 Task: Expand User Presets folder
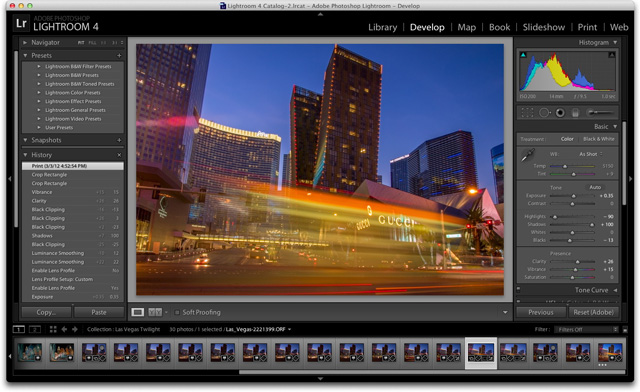tap(39, 127)
